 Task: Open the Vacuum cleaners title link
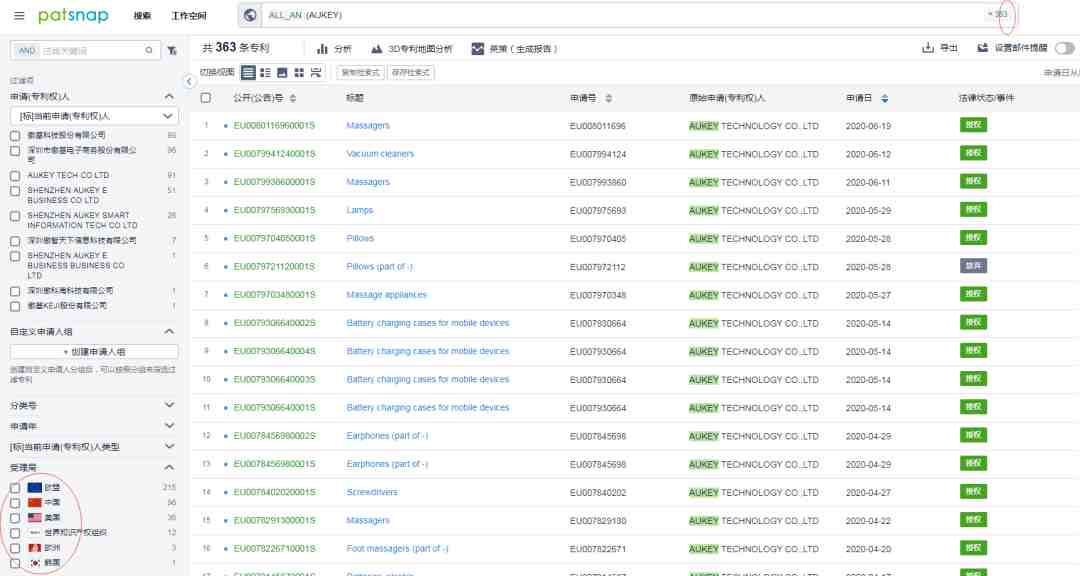click(x=380, y=154)
